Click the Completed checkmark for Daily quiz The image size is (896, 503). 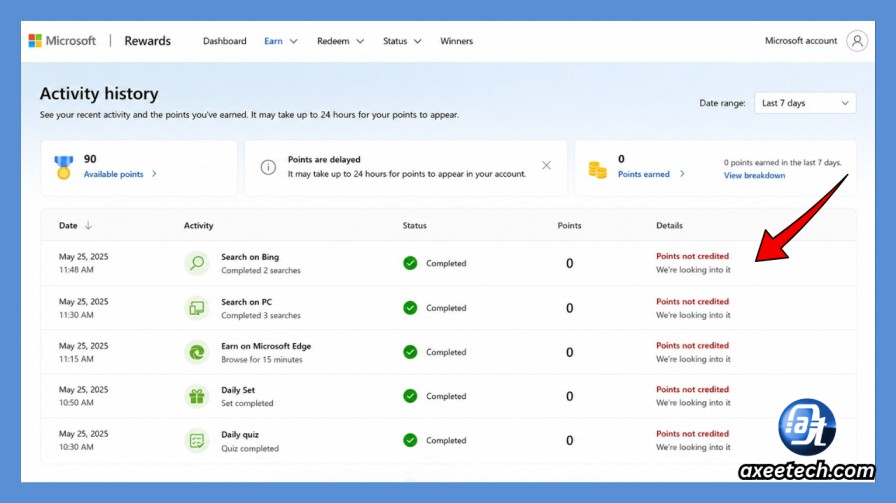coord(410,440)
